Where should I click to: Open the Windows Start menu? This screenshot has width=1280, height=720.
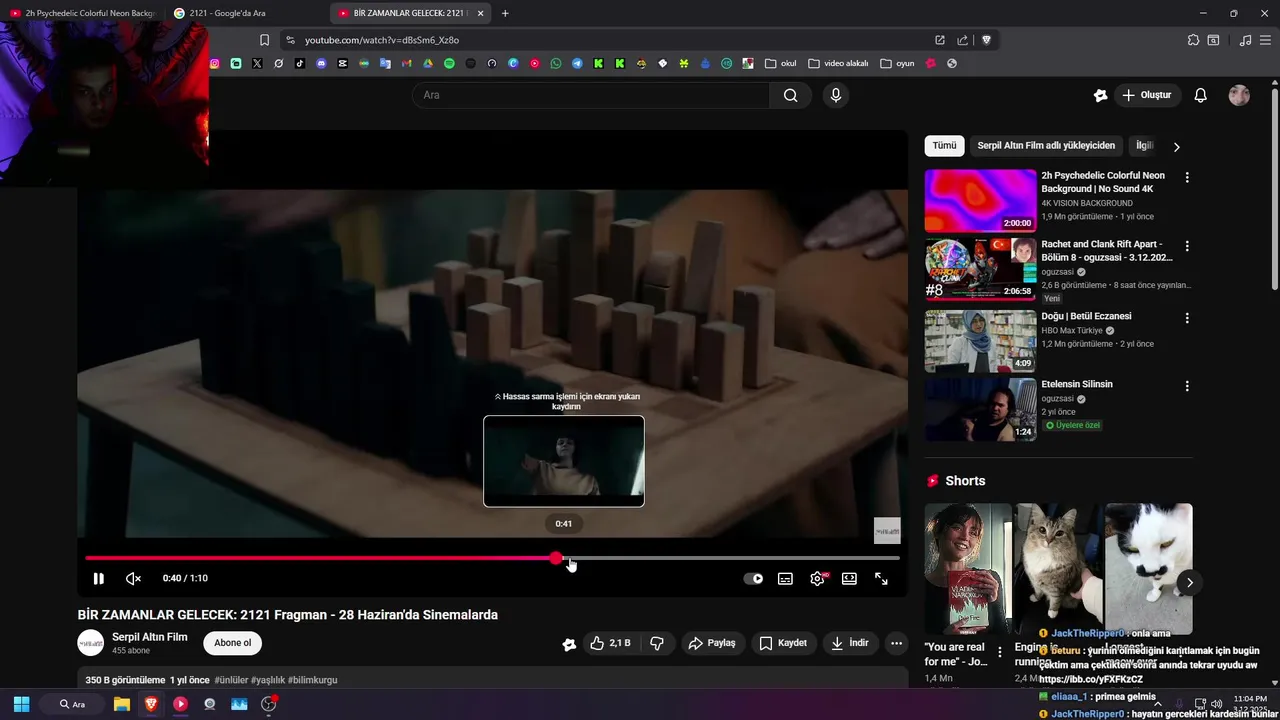[x=21, y=704]
